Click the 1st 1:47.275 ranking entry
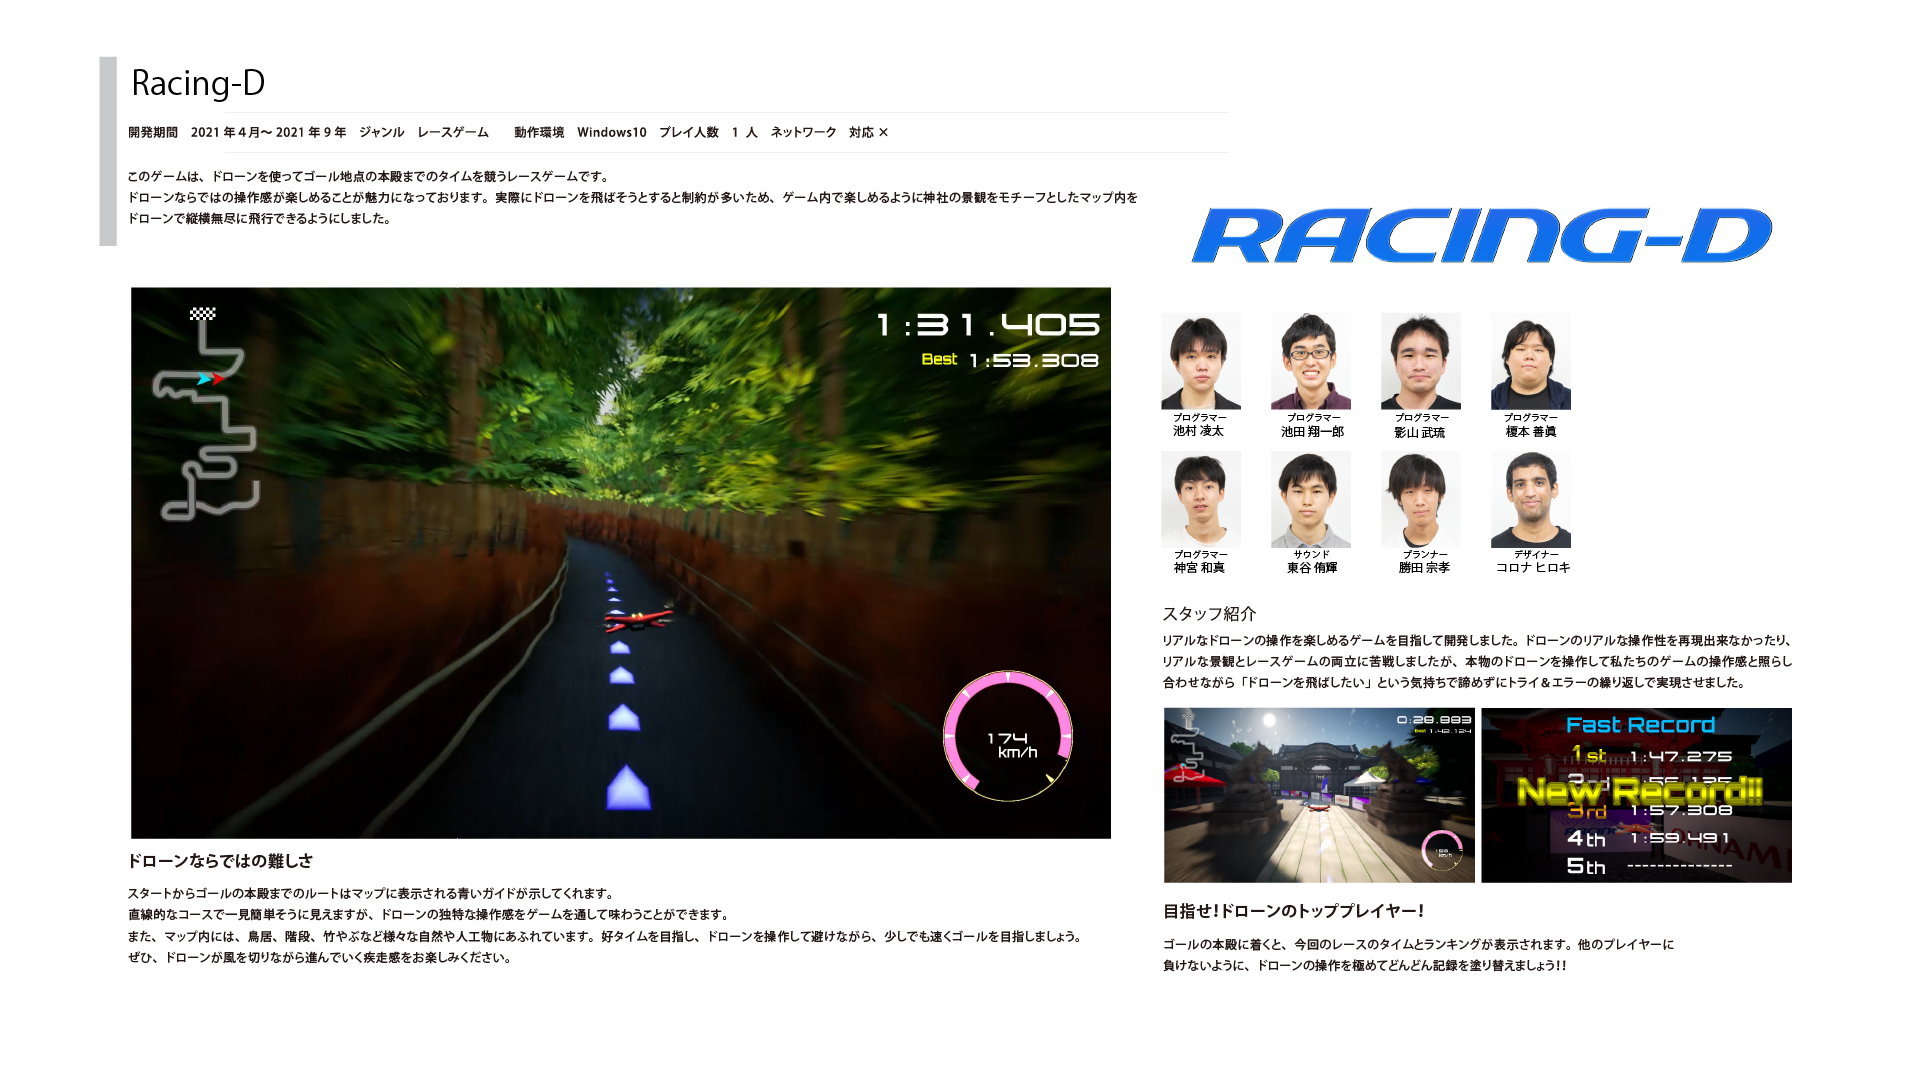The height and width of the screenshot is (1080, 1920). click(x=1651, y=755)
